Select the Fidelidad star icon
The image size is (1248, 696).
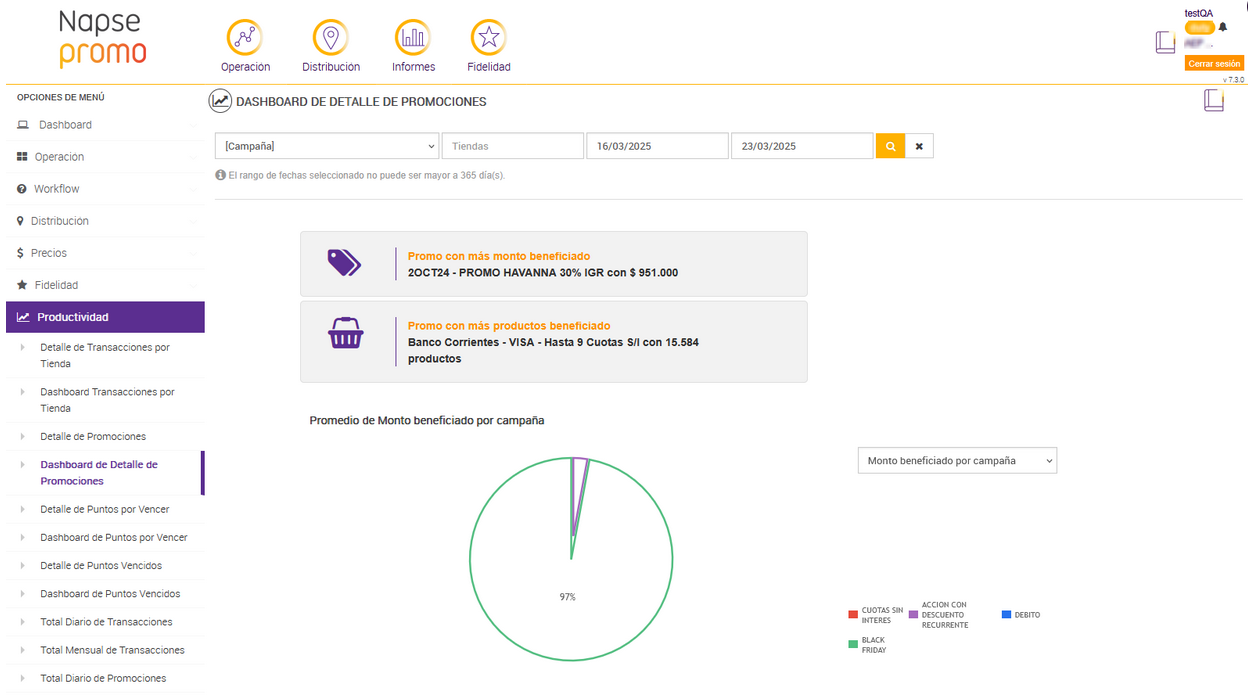tap(489, 38)
